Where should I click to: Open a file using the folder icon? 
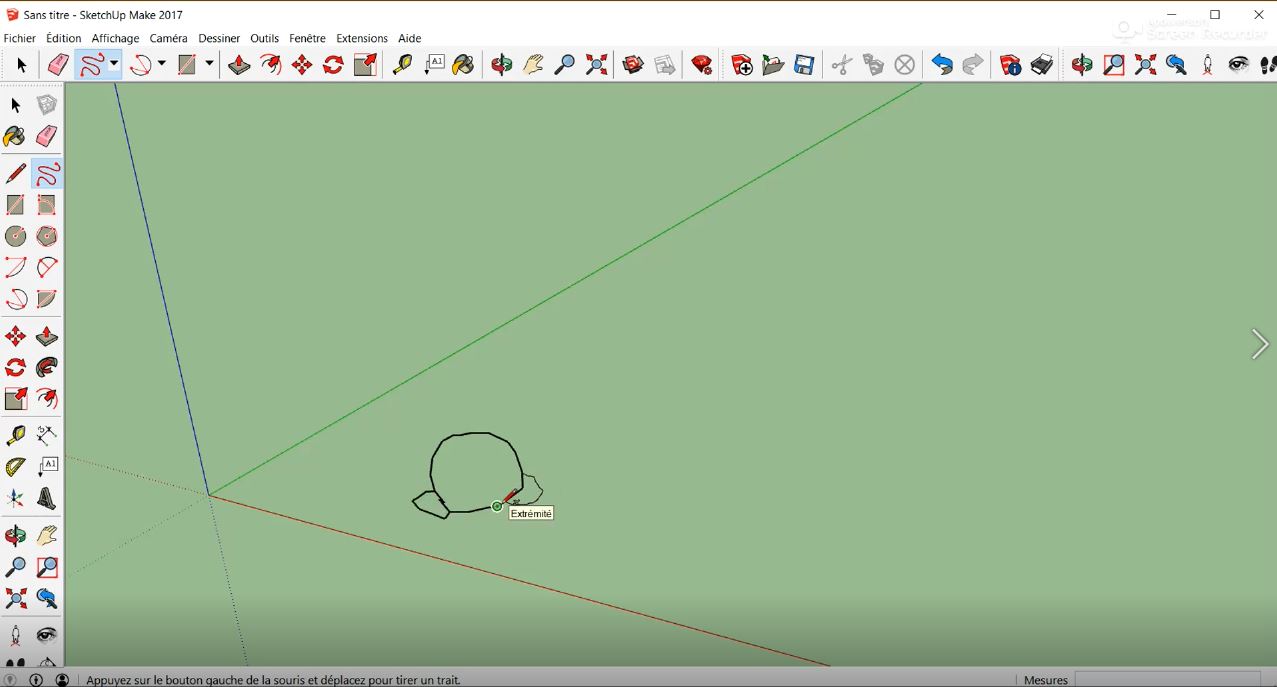coord(772,64)
